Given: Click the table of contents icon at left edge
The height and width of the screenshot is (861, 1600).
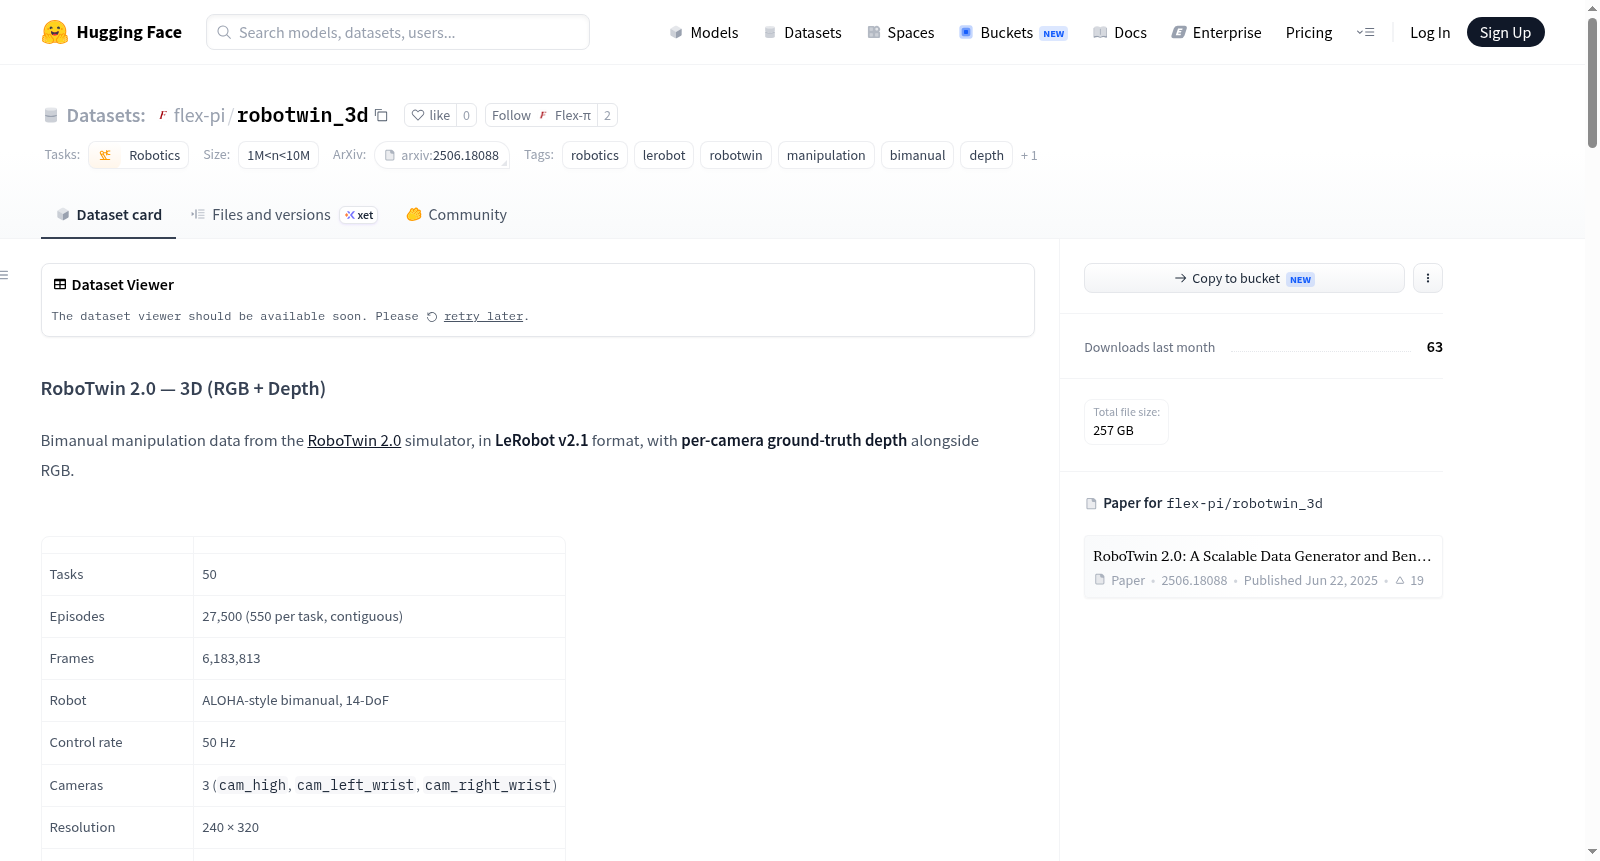Looking at the screenshot, I should 4,275.
